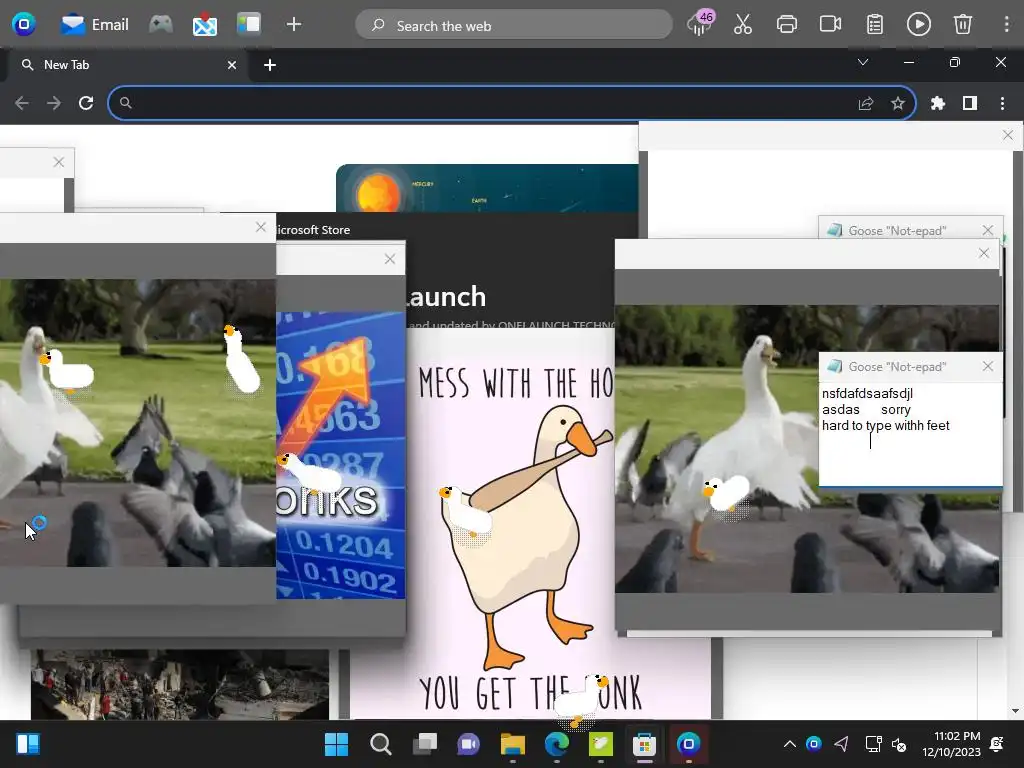Click the share page icon in address bar

pos(865,103)
